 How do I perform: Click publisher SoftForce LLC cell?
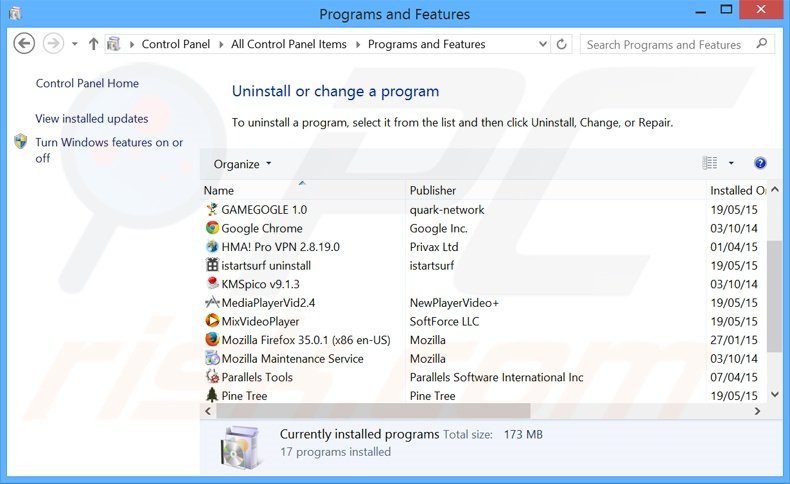[x=444, y=321]
